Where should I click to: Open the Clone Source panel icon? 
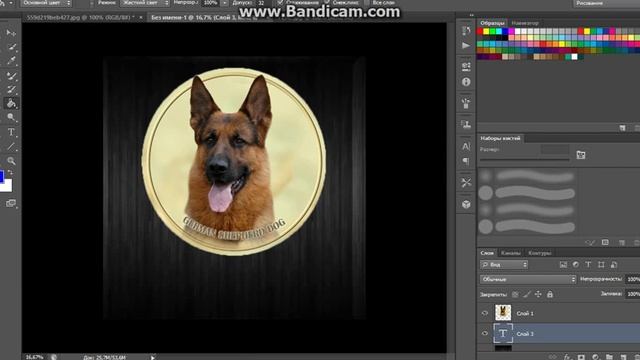[466, 124]
